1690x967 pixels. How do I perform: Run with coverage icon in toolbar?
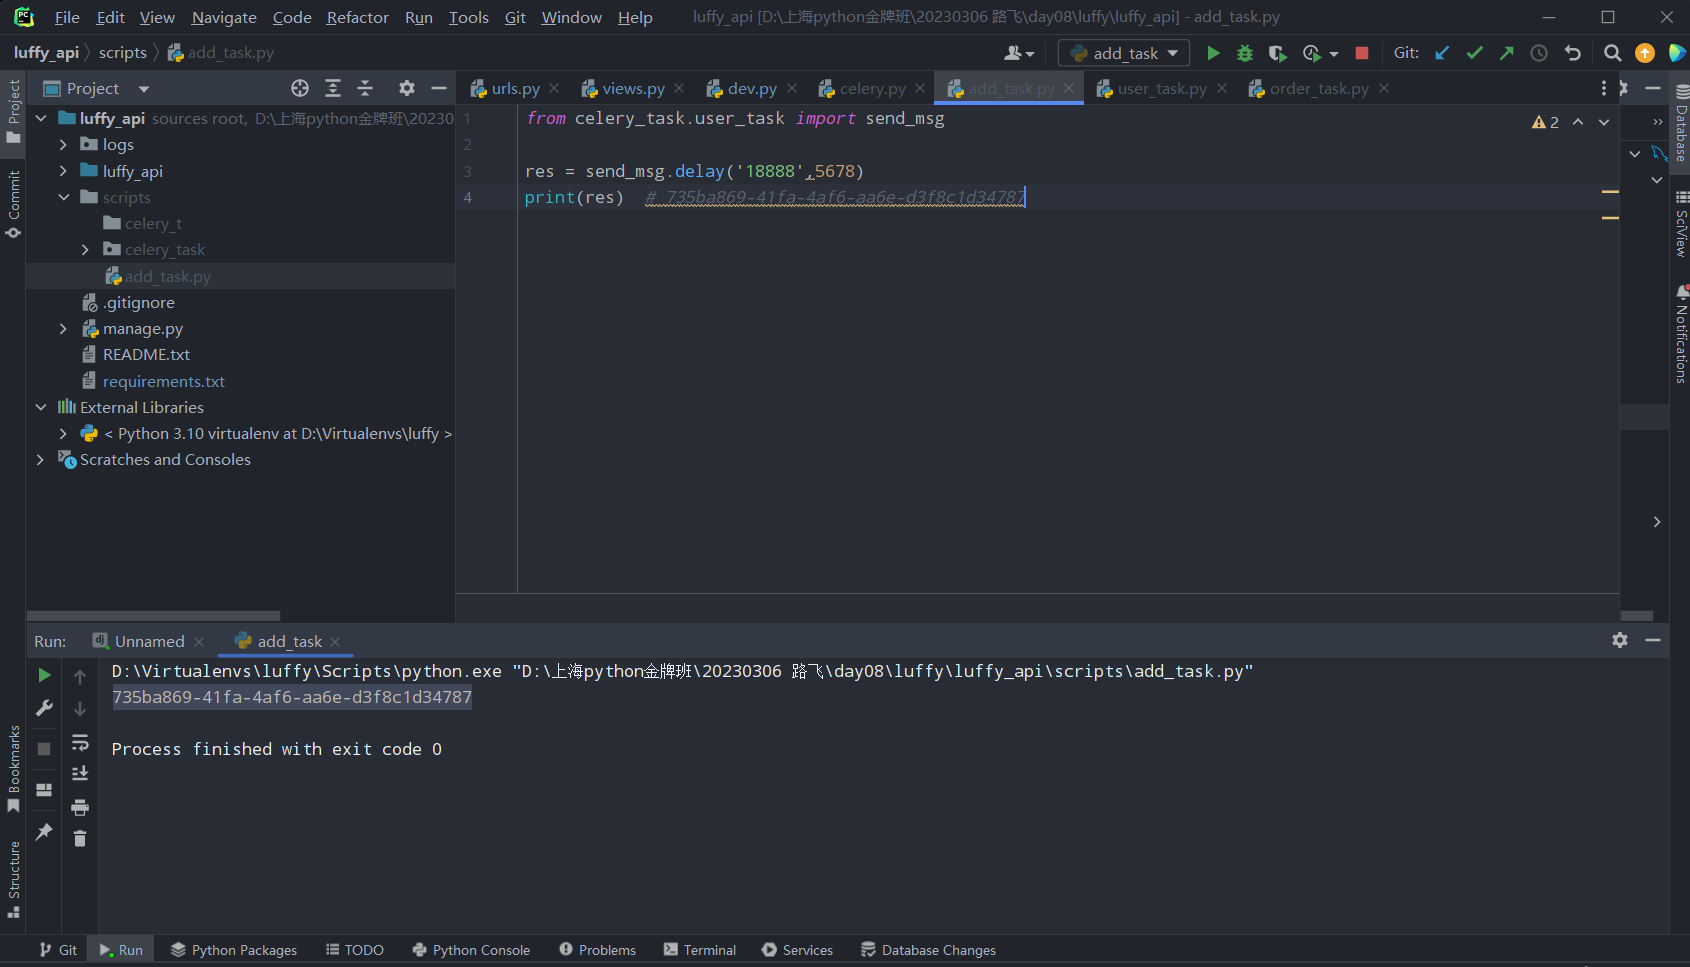[x=1277, y=53]
